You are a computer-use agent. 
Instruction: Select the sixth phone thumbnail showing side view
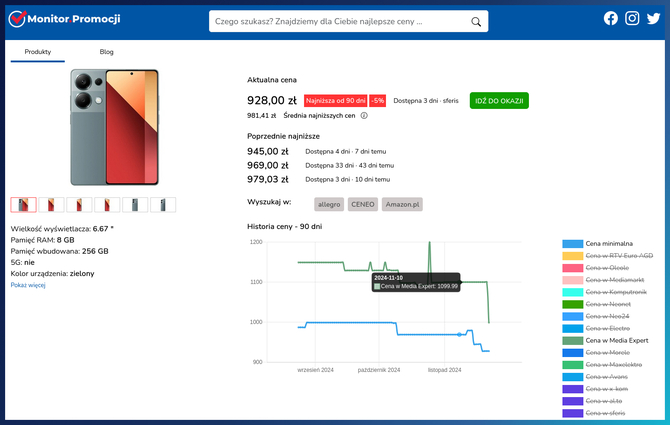[163, 205]
